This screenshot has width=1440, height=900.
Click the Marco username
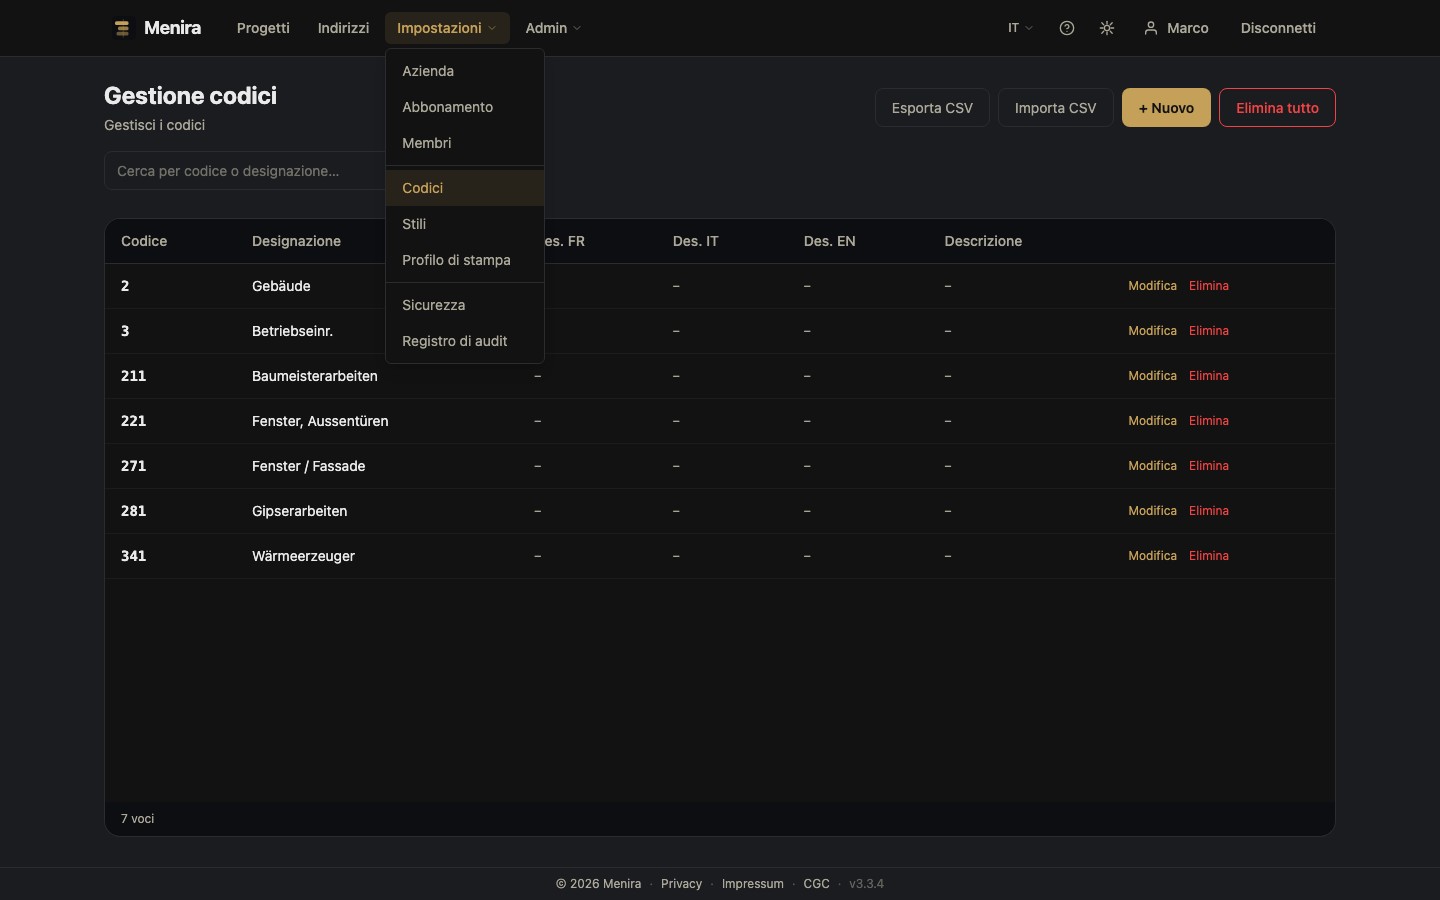point(1188,28)
